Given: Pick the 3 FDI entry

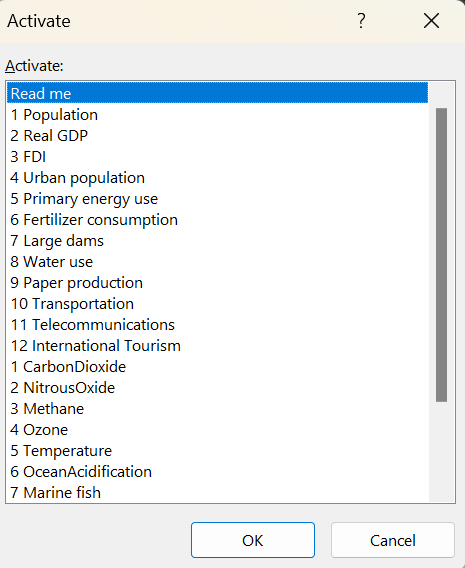Looking at the screenshot, I should [x=217, y=156].
